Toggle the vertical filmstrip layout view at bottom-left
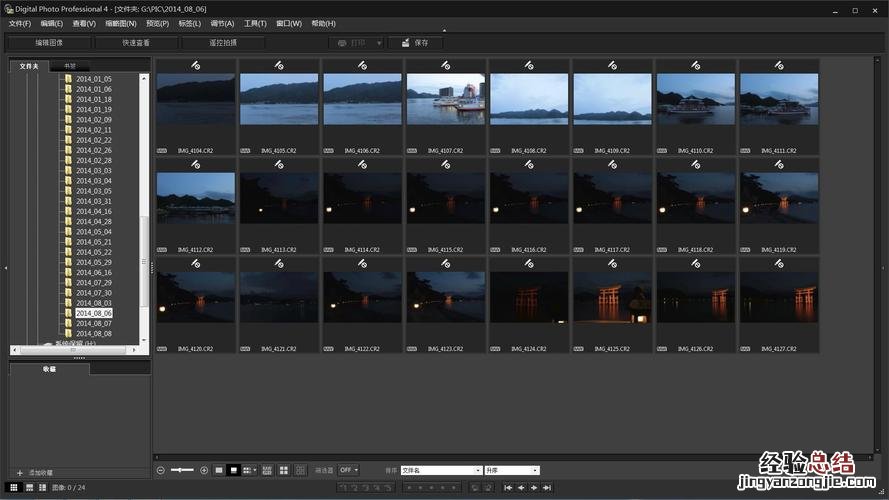The height and width of the screenshot is (500, 889). coord(41,487)
